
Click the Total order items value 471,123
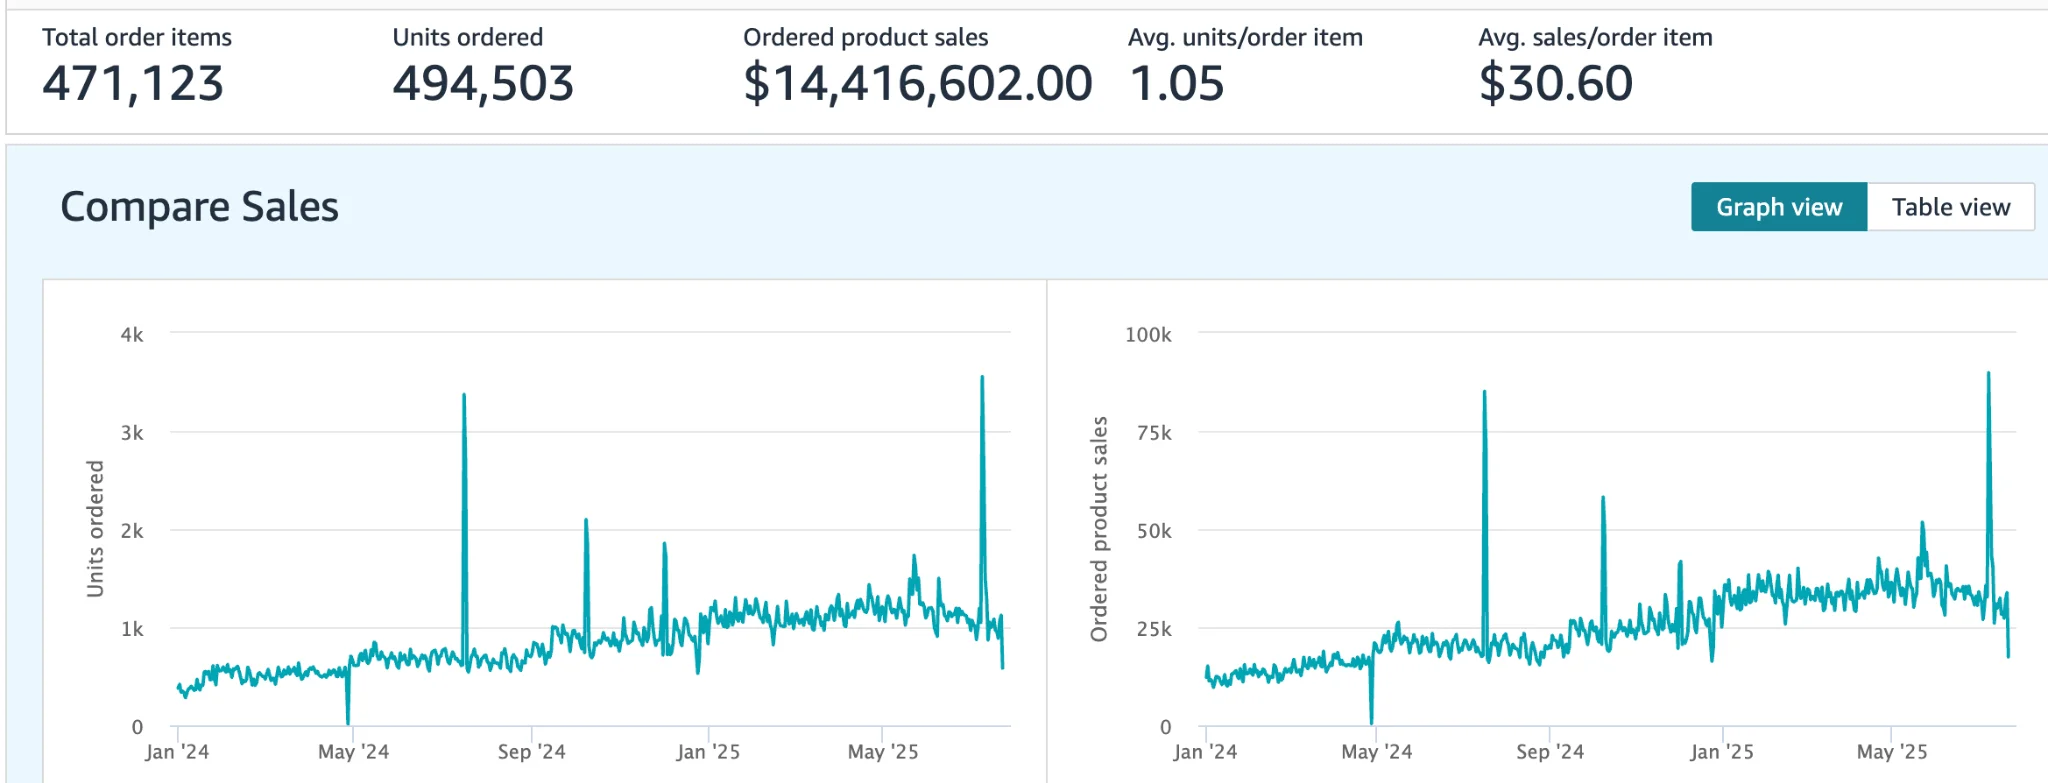pyautogui.click(x=133, y=83)
